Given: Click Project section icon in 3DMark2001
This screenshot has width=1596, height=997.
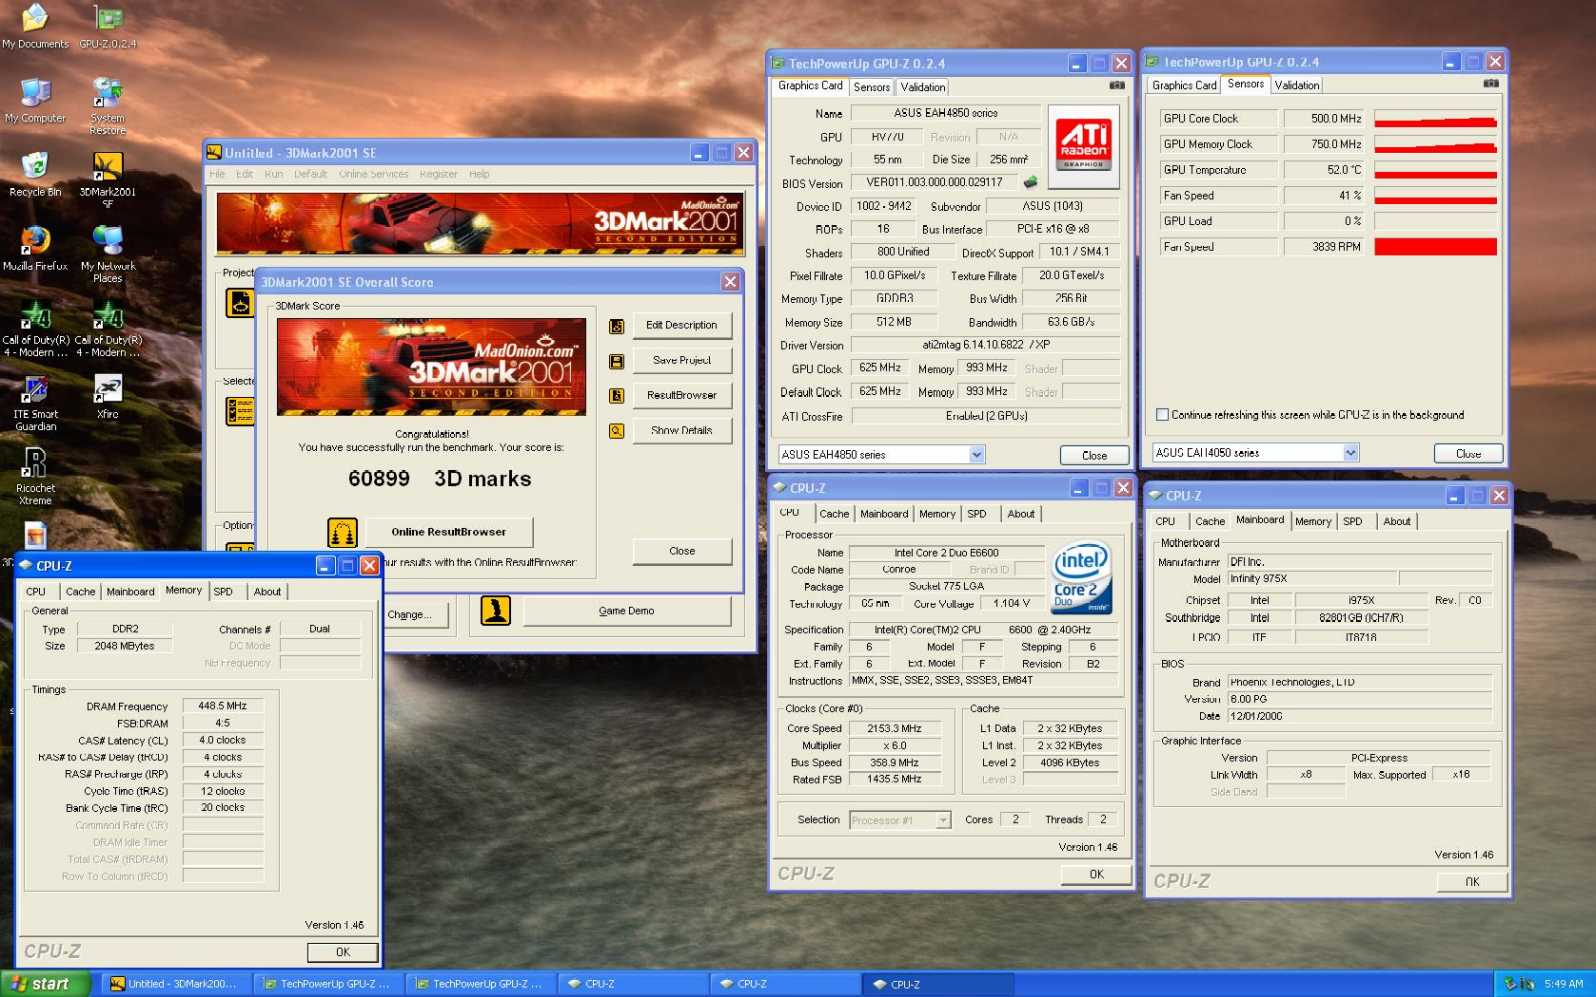Looking at the screenshot, I should 240,302.
